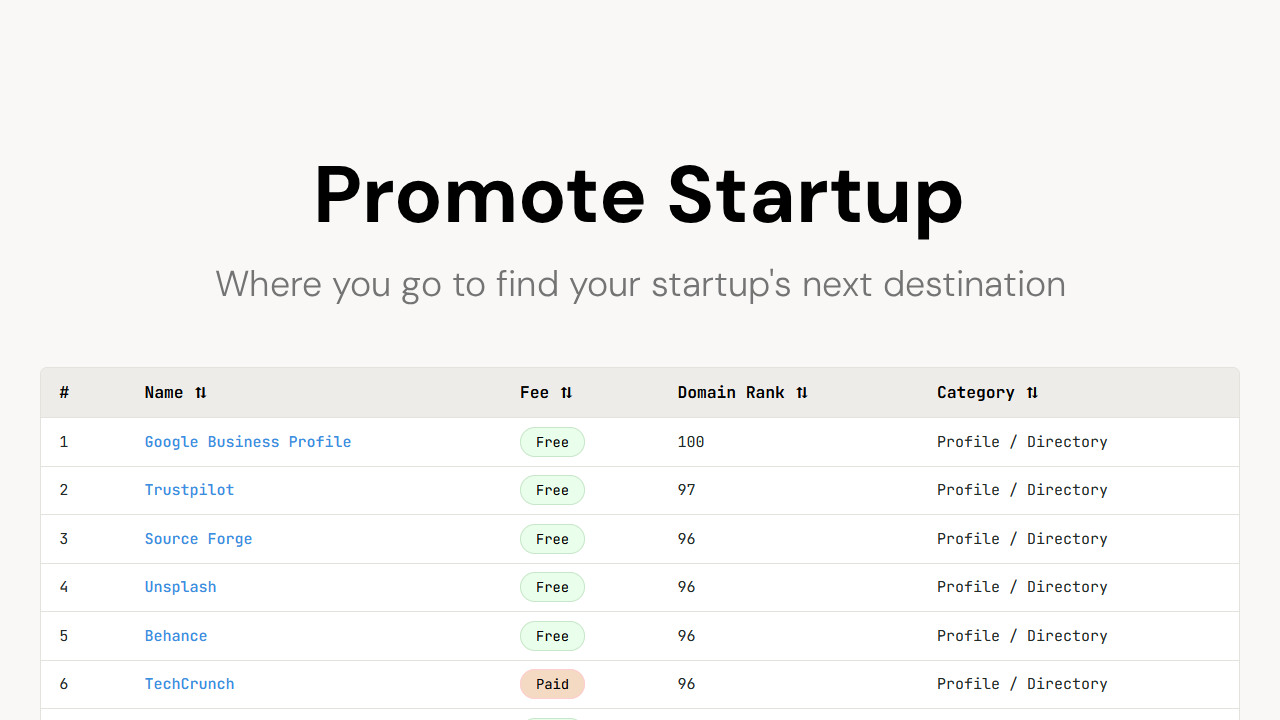Screen dimensions: 1280x720
Task: Open the Trustpilot link
Action: [189, 490]
